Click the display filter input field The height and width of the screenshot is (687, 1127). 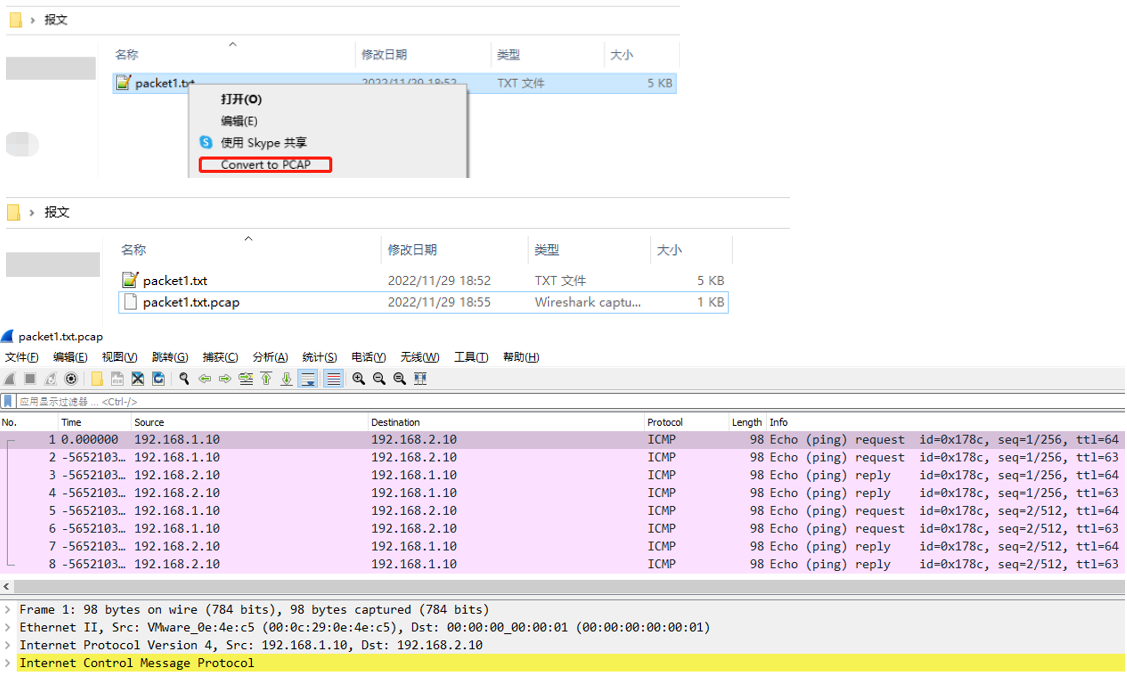(x=500, y=401)
